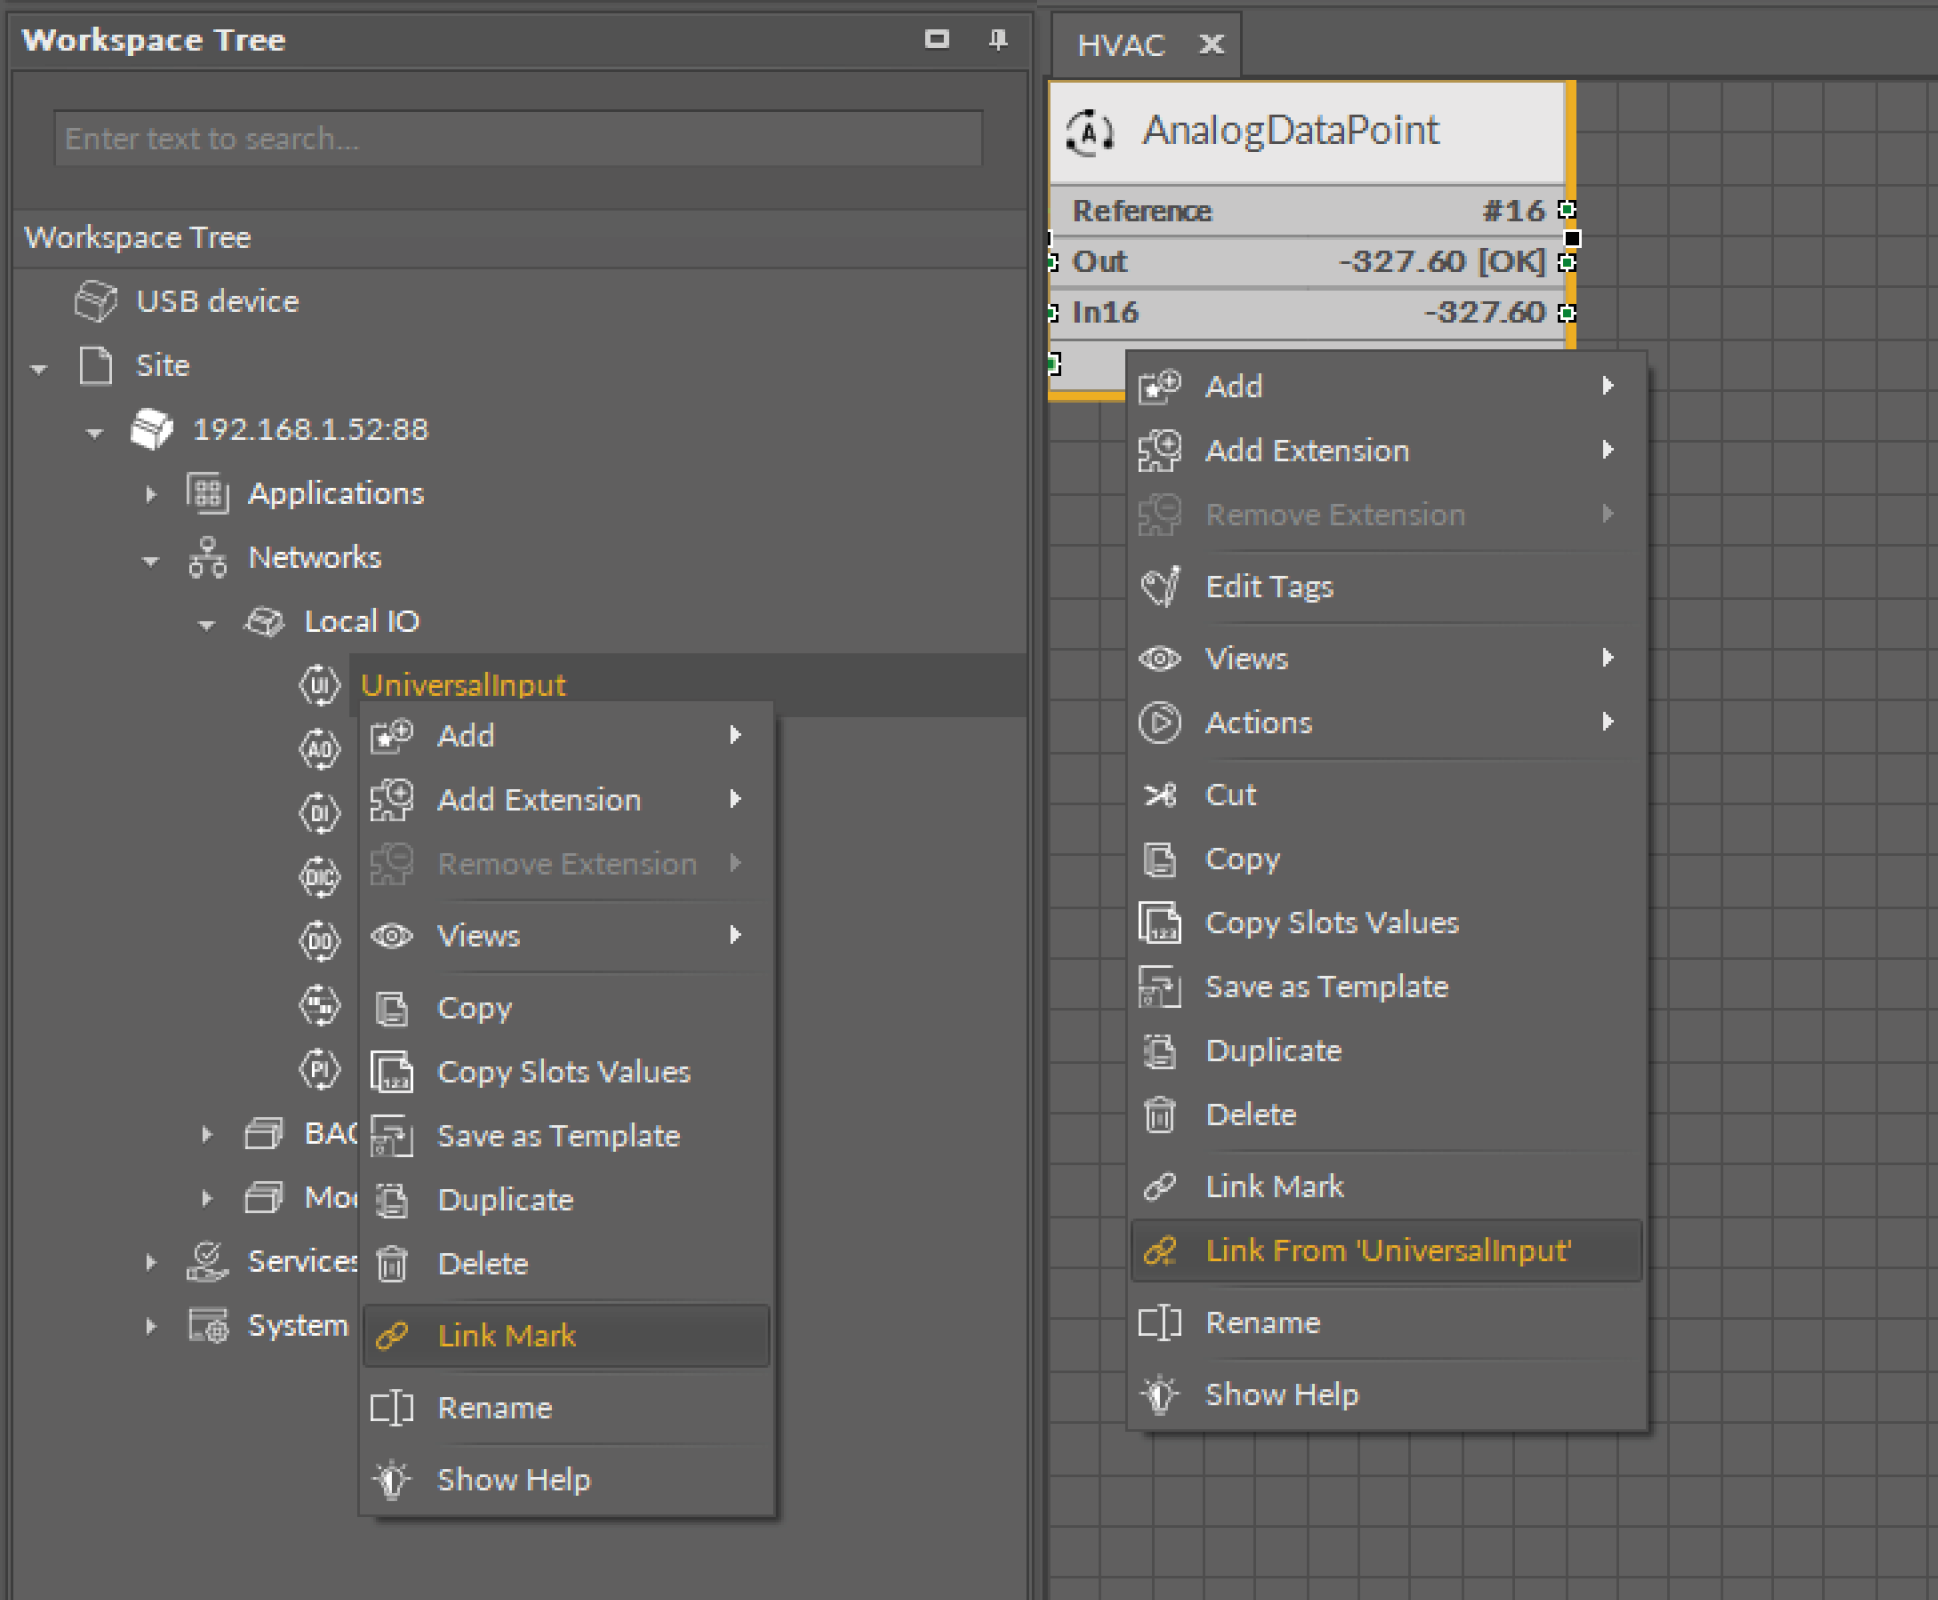The width and height of the screenshot is (1938, 1600).
Task: Expand the Applications tree node
Action: (x=151, y=494)
